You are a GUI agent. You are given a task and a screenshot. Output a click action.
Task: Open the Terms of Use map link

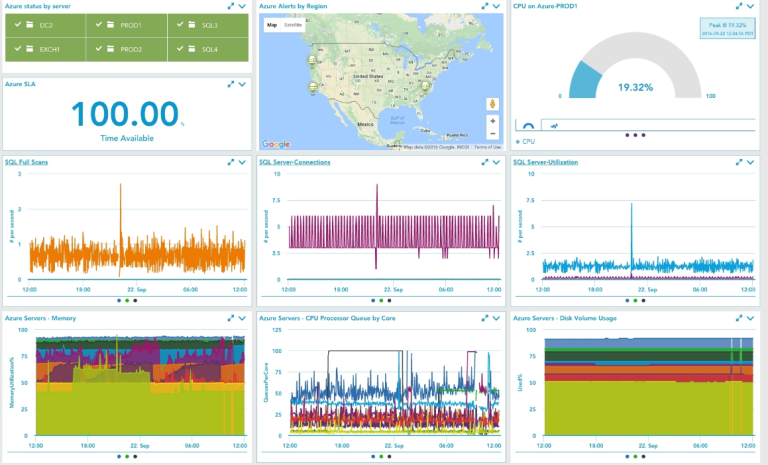click(488, 147)
